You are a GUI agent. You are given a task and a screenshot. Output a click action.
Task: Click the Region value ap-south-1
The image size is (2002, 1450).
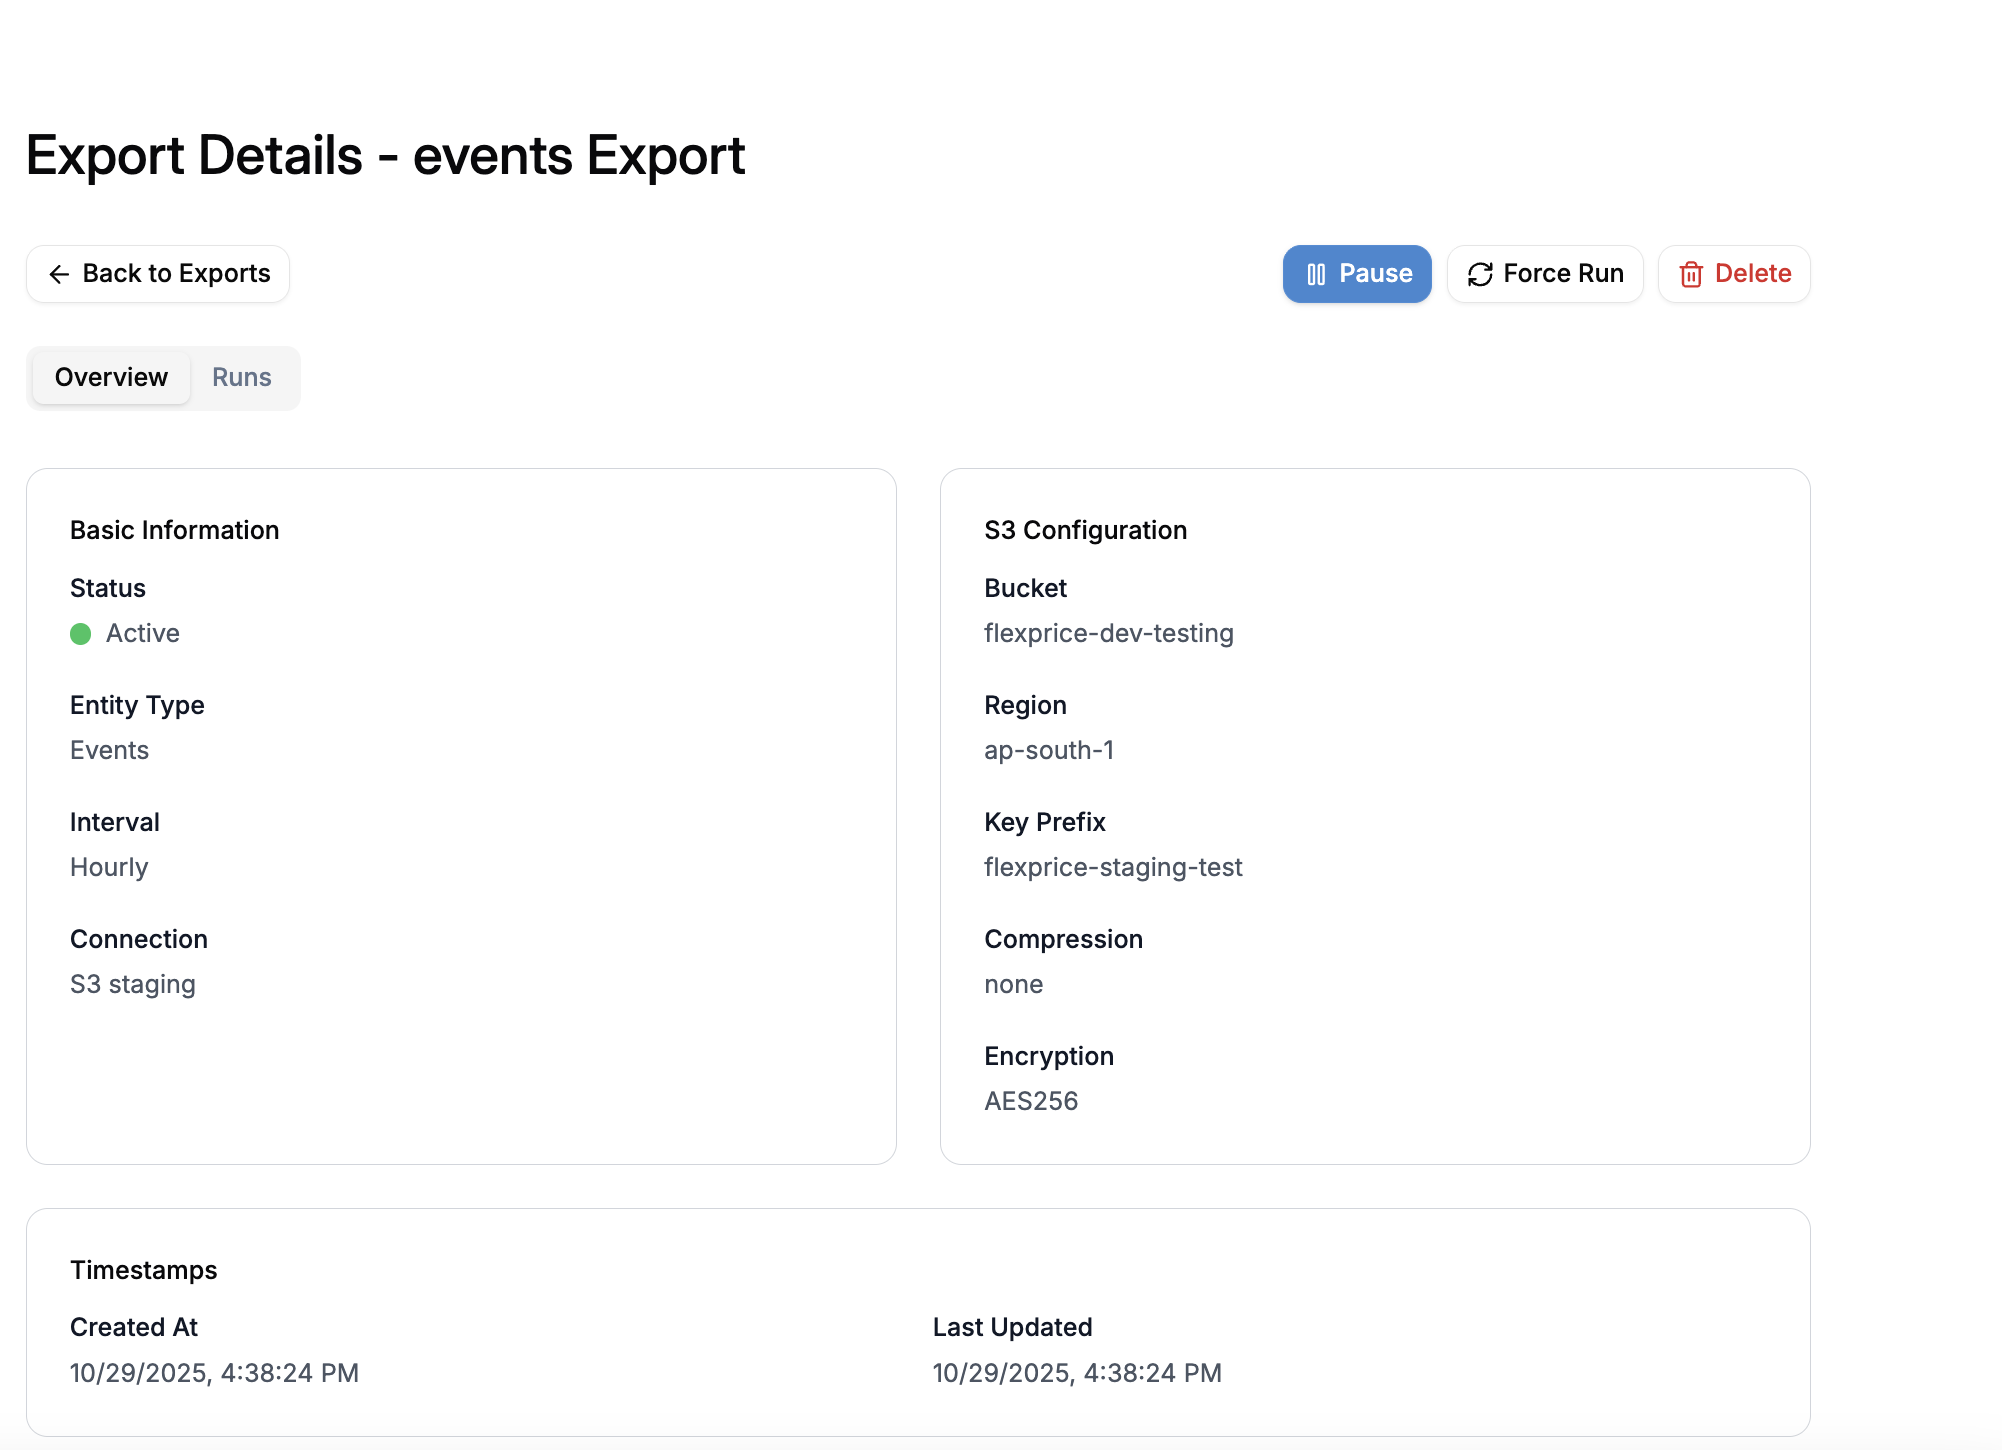(1048, 750)
